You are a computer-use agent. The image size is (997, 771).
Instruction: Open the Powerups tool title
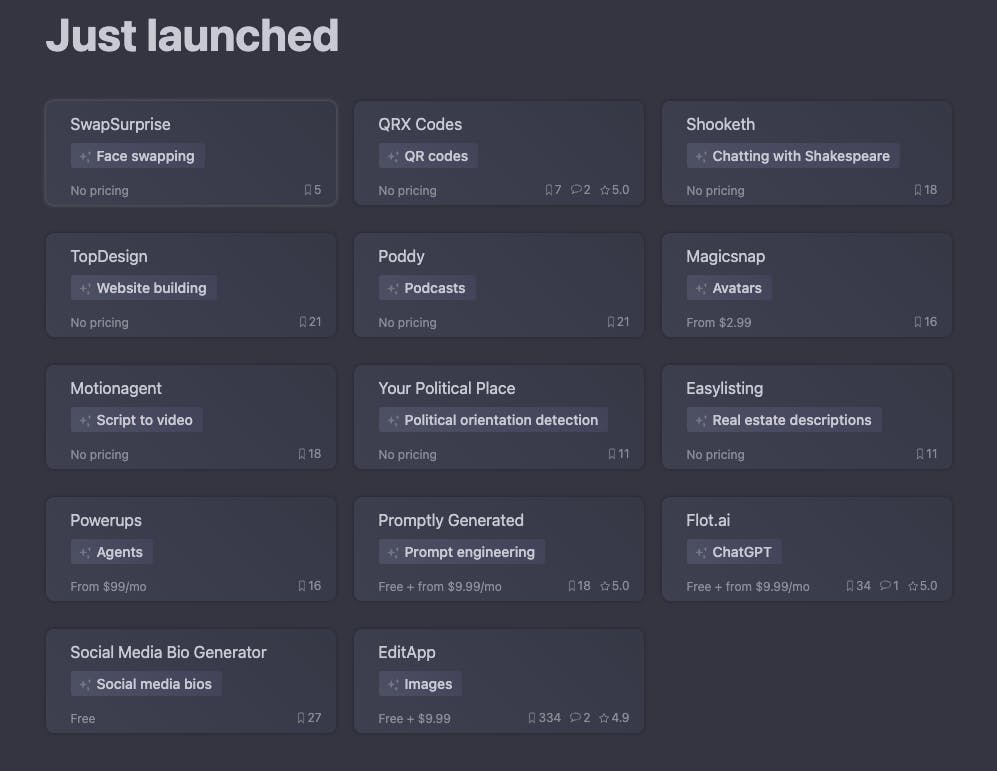tap(106, 520)
